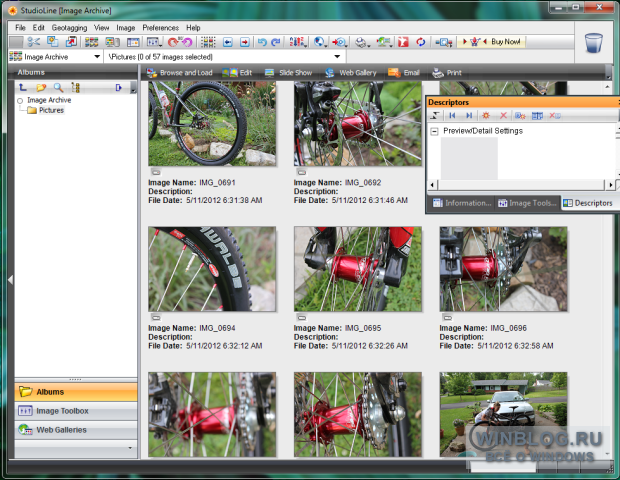The image size is (620, 480).
Task: Click the Print button in the dark image bar
Action: coord(447,73)
